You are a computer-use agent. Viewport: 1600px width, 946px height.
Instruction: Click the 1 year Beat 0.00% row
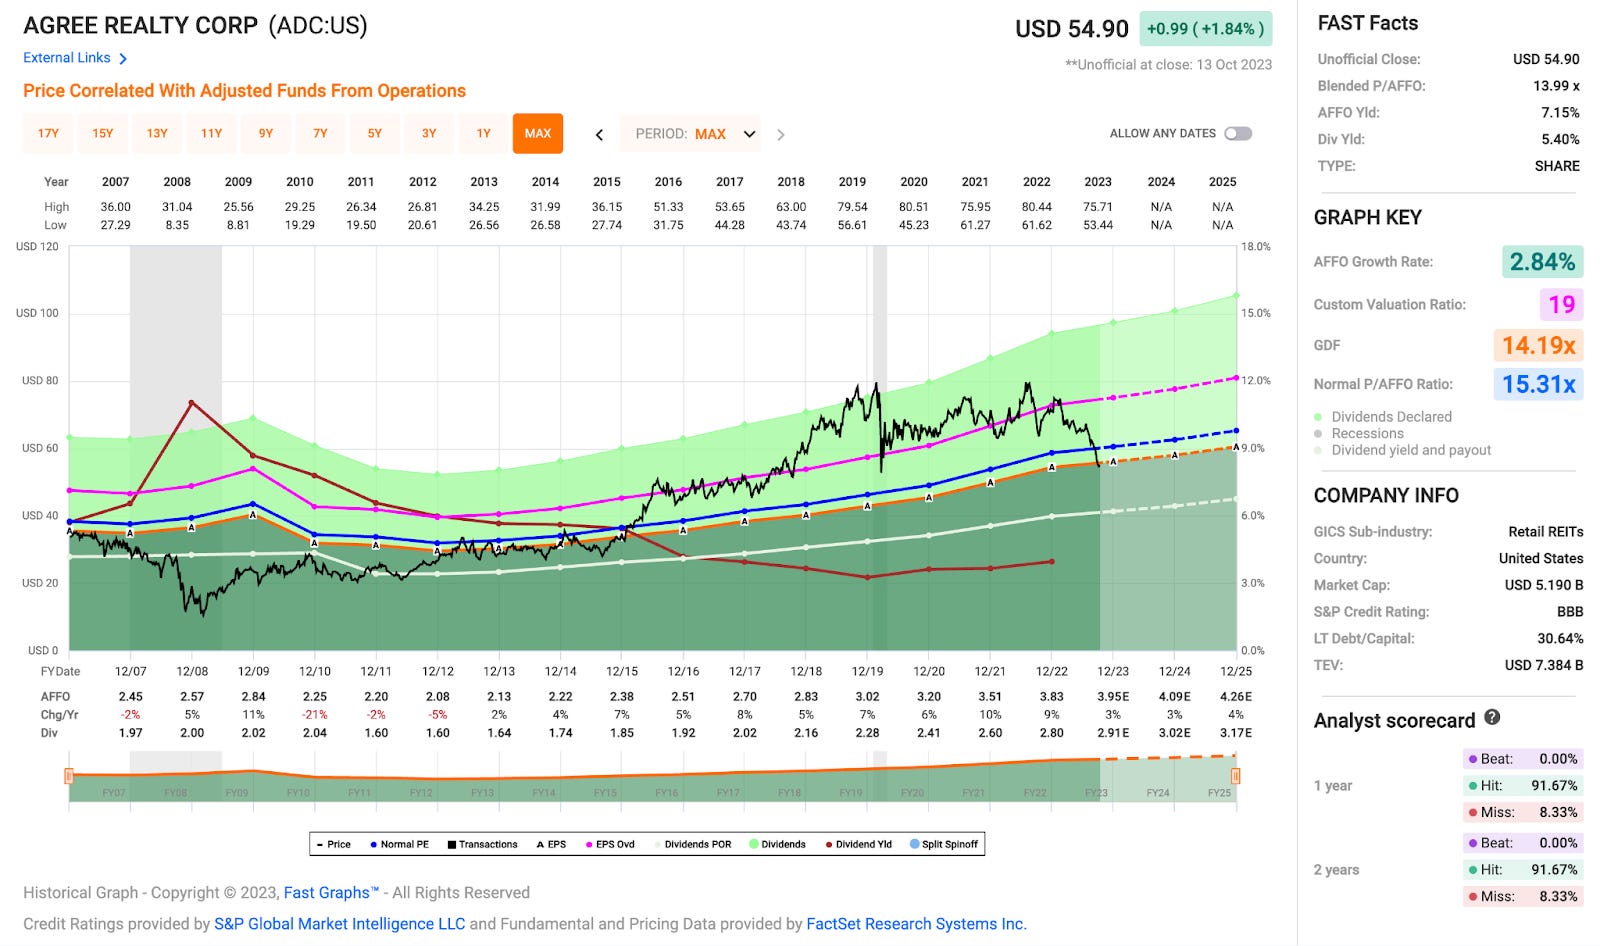(x=1521, y=759)
